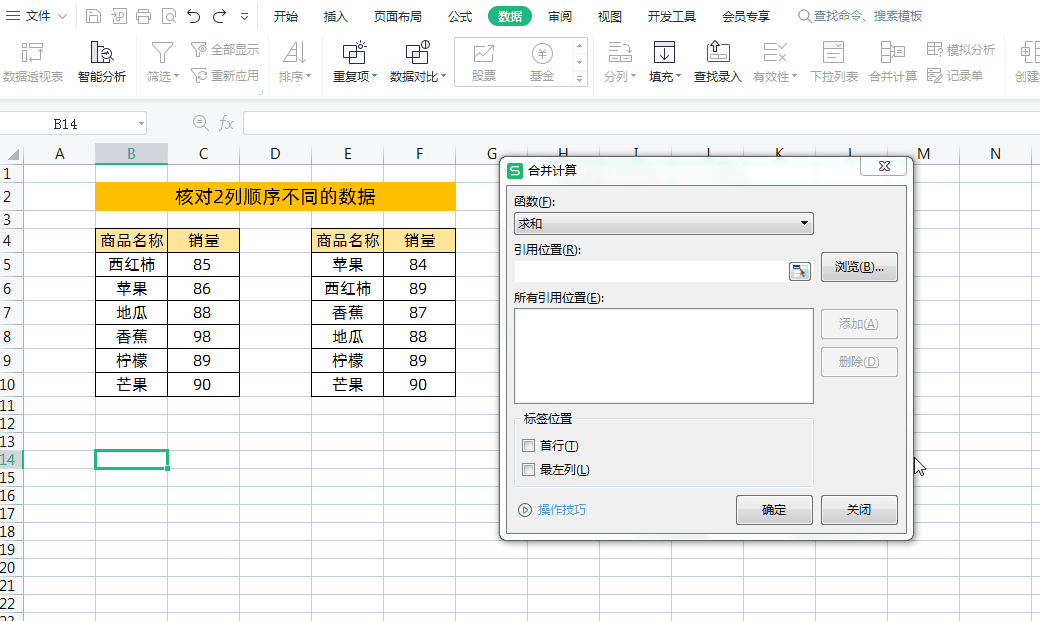
Task: Open the 查找录入 lookup entry tool
Action: click(x=718, y=62)
